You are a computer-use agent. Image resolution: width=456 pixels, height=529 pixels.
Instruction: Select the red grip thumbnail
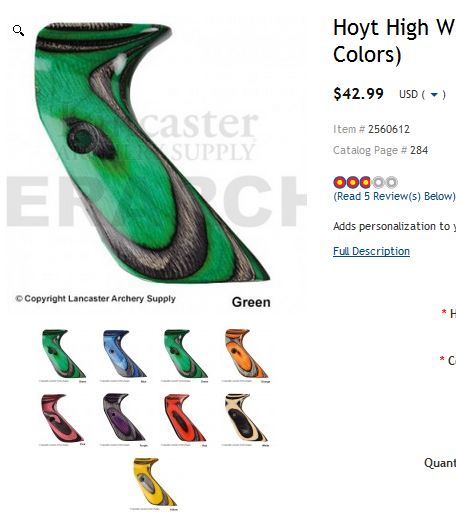pyautogui.click(x=185, y=419)
